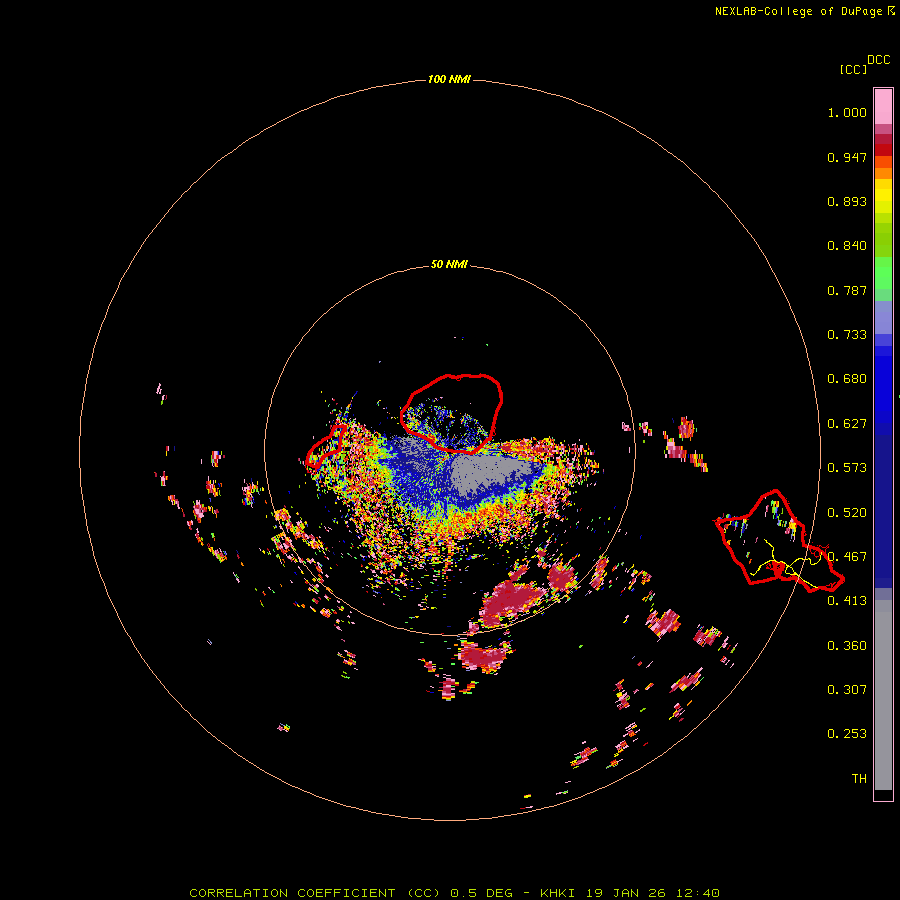Select the 0.627 scale value
The image size is (900, 900).
point(847,424)
